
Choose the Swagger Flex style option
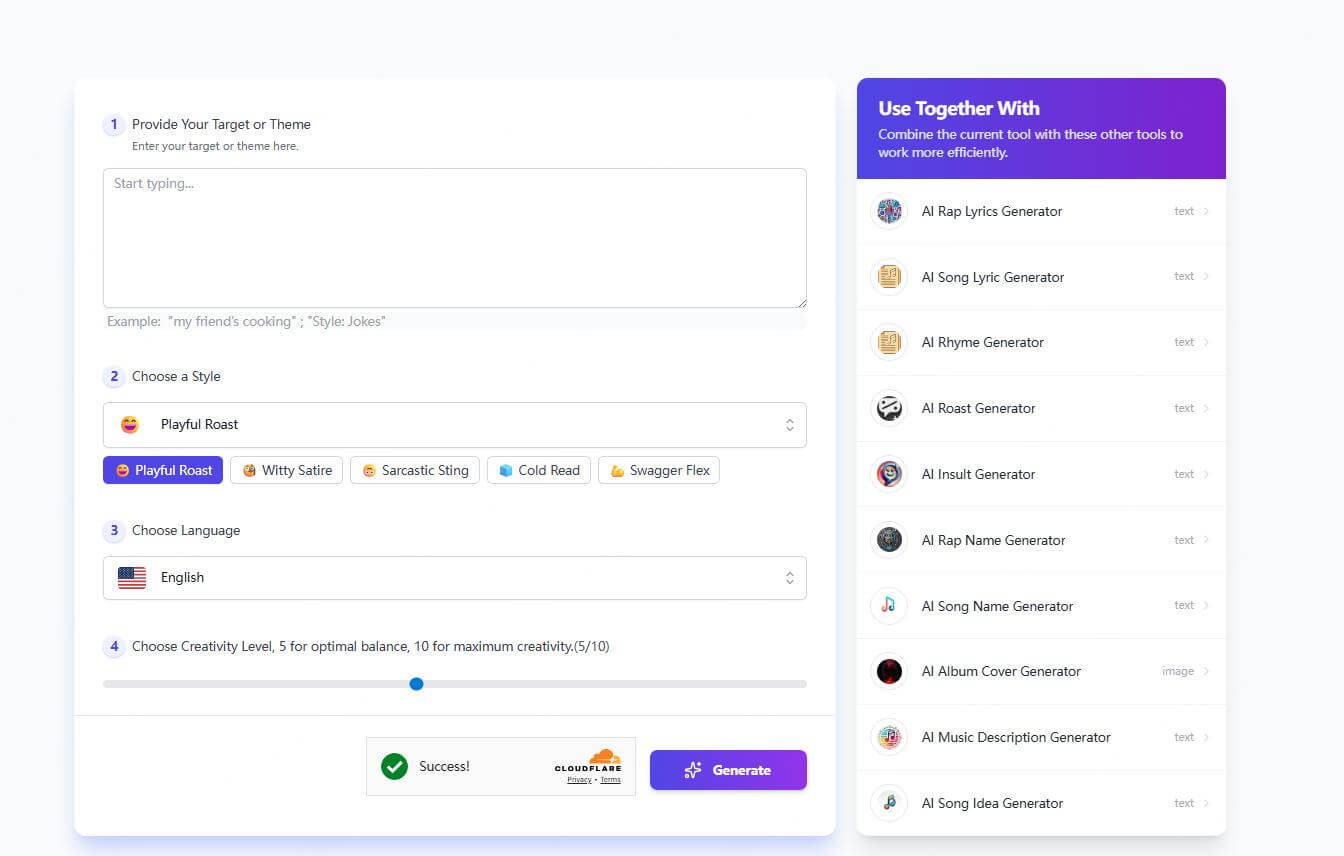tap(659, 470)
